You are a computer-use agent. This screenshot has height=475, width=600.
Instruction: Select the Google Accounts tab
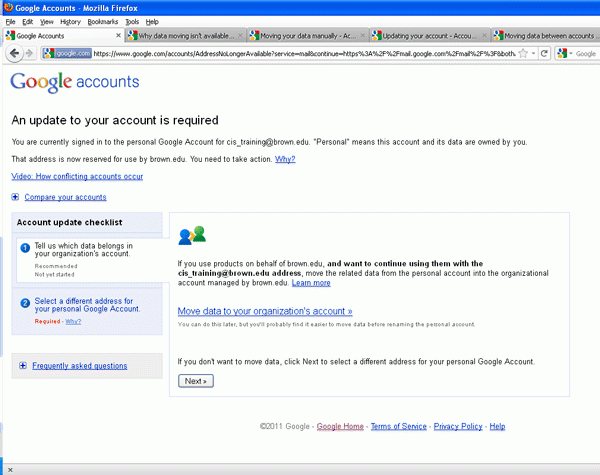pos(64,36)
